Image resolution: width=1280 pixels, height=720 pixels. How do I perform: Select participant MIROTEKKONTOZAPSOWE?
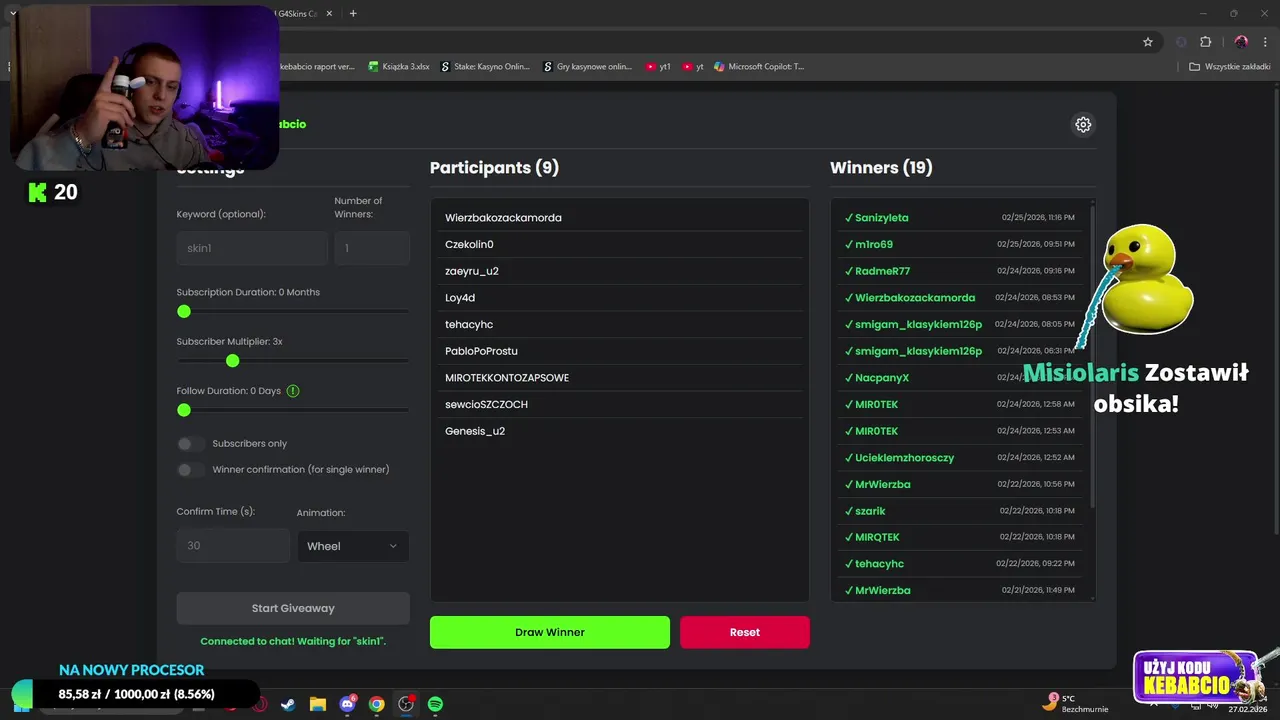tap(620, 378)
